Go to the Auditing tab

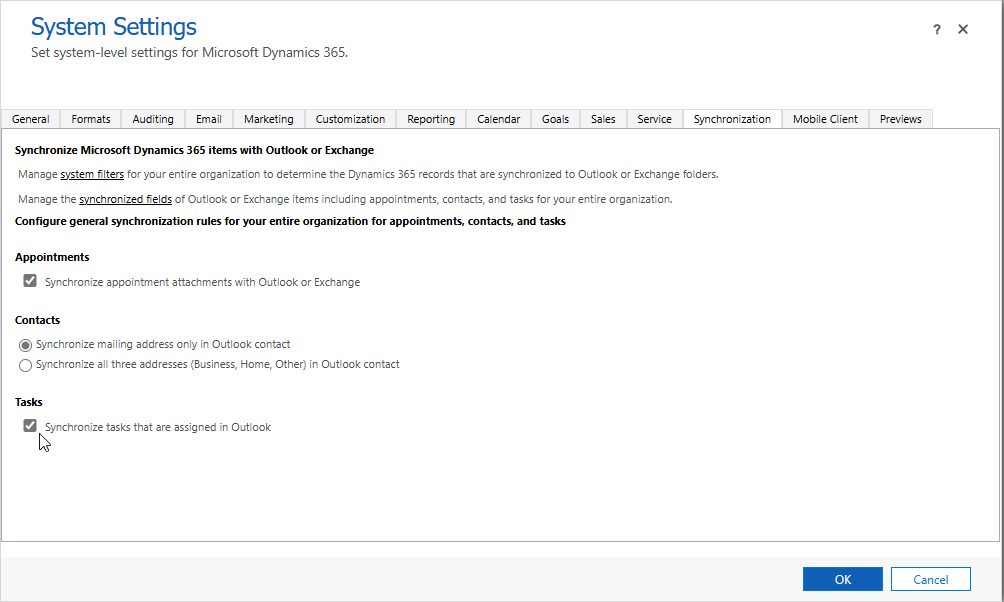pyautogui.click(x=153, y=119)
